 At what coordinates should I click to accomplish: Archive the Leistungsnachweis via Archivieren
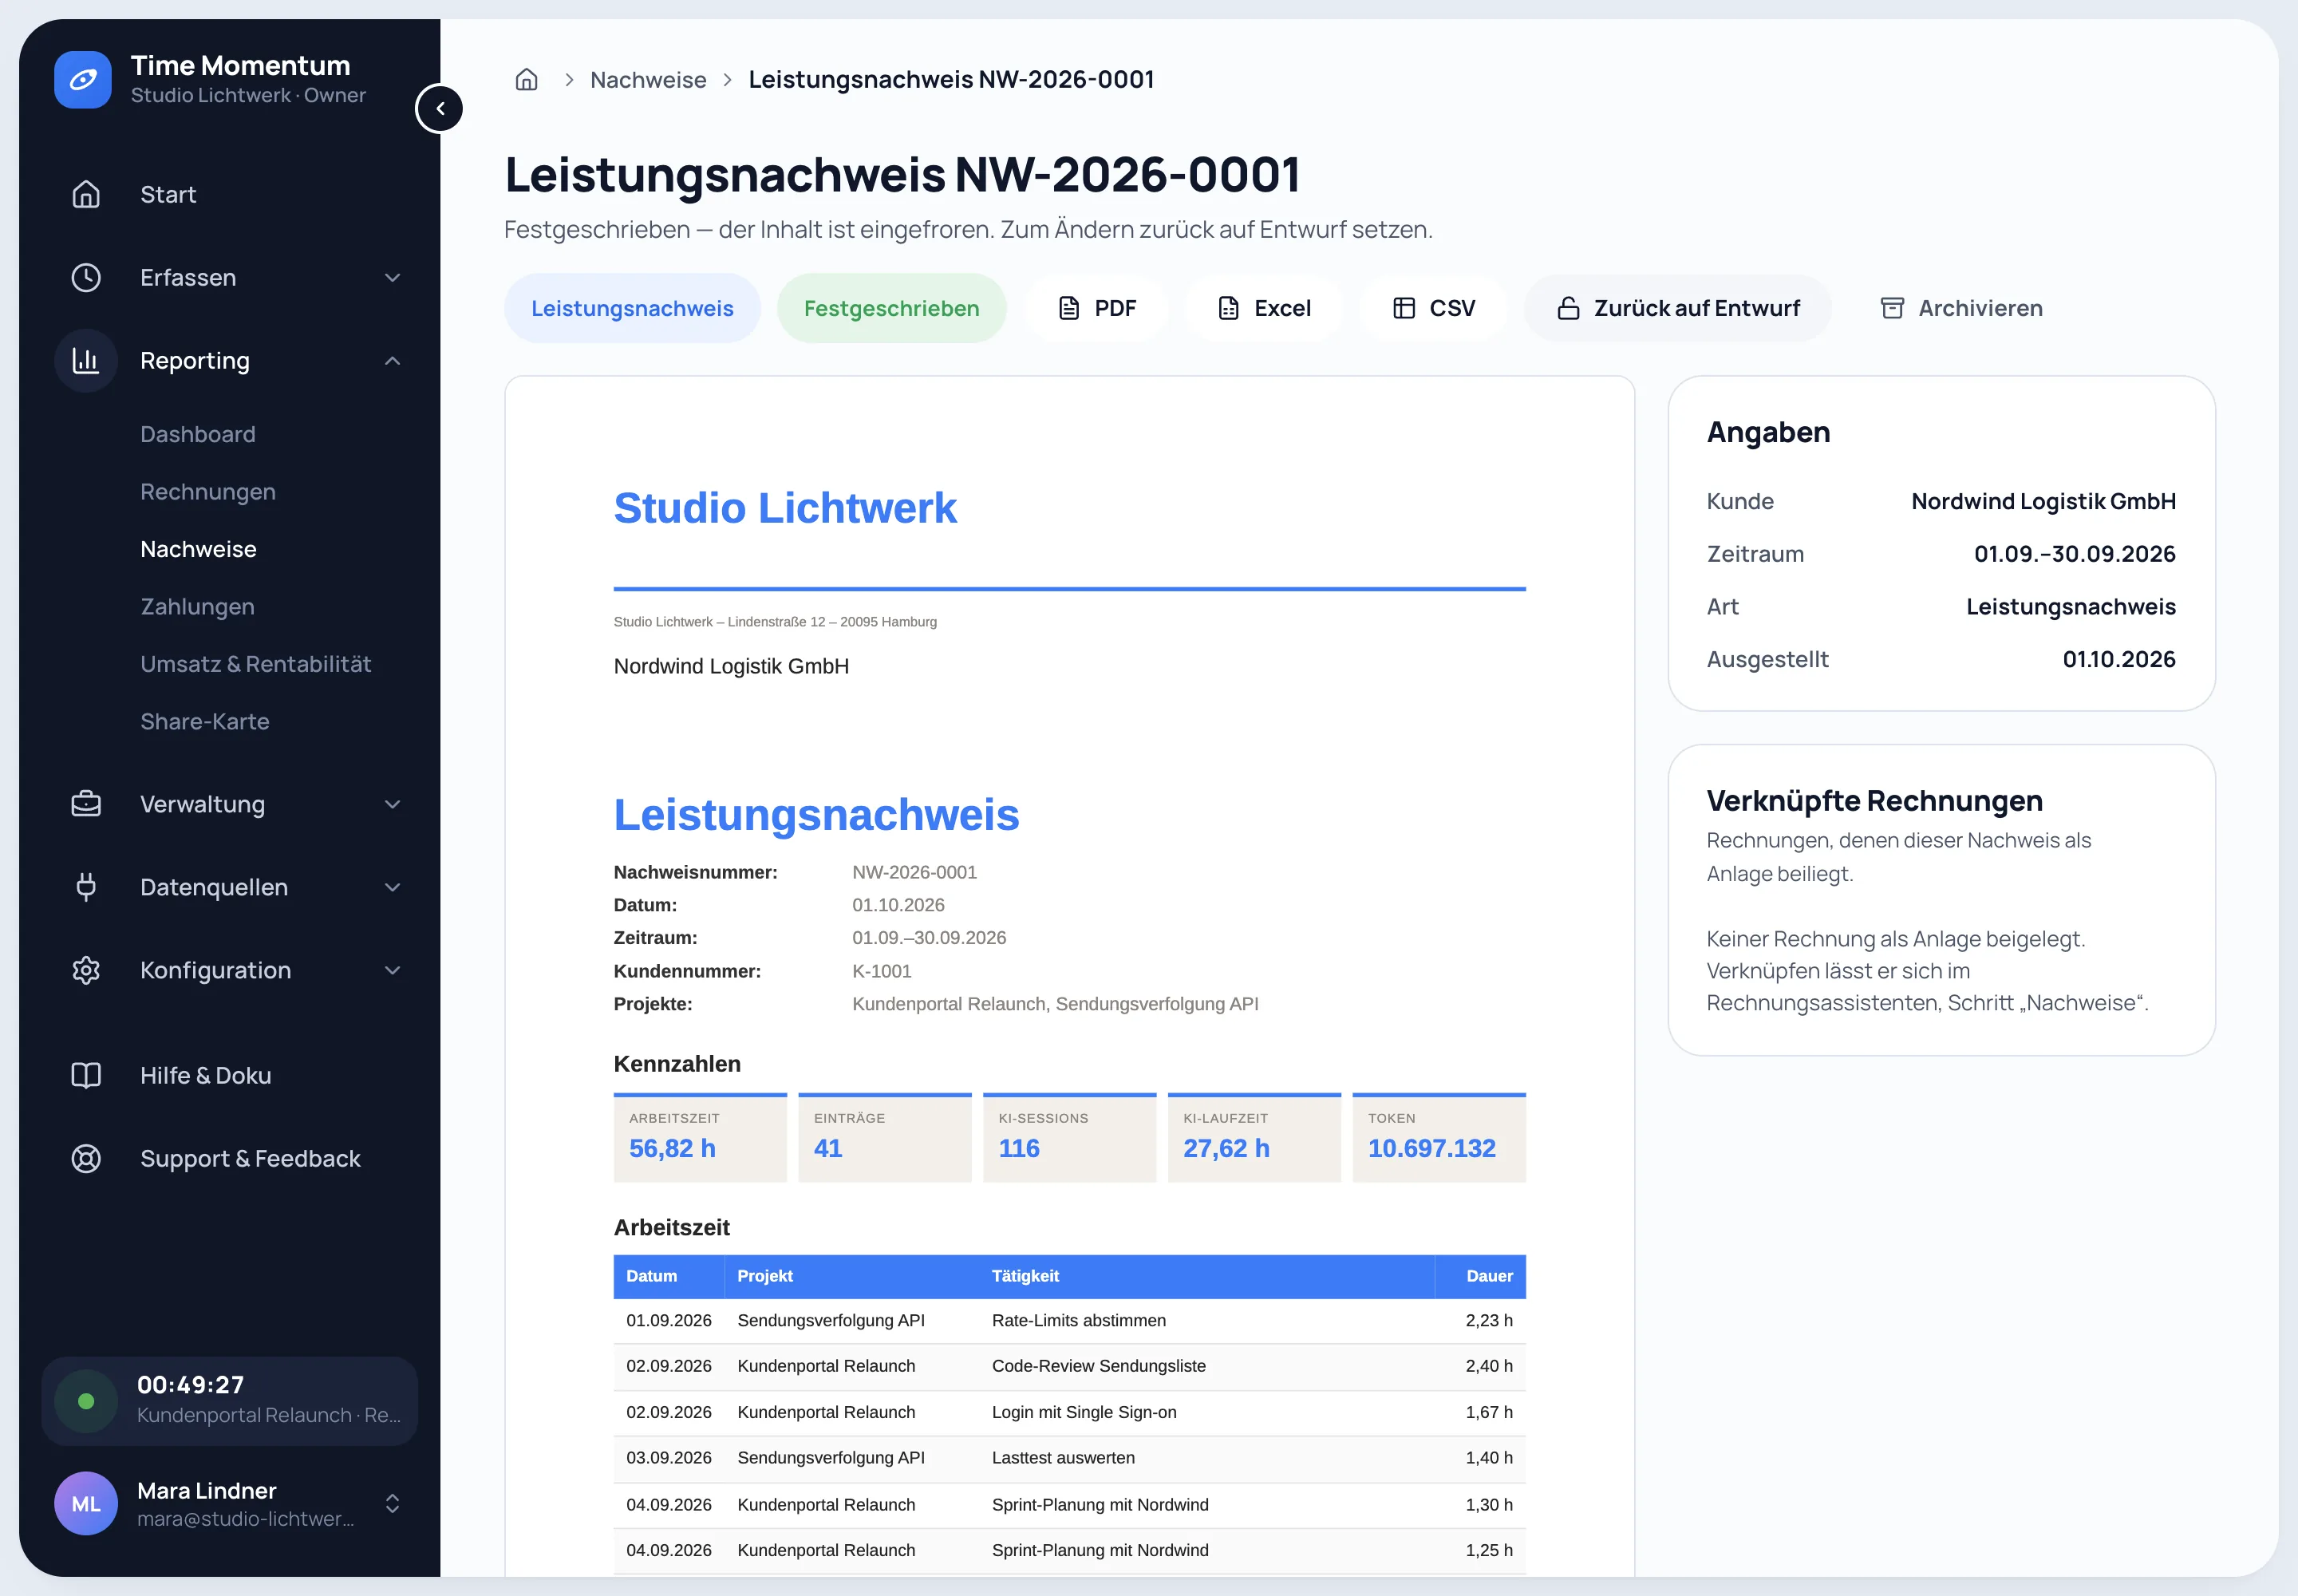click(1961, 308)
